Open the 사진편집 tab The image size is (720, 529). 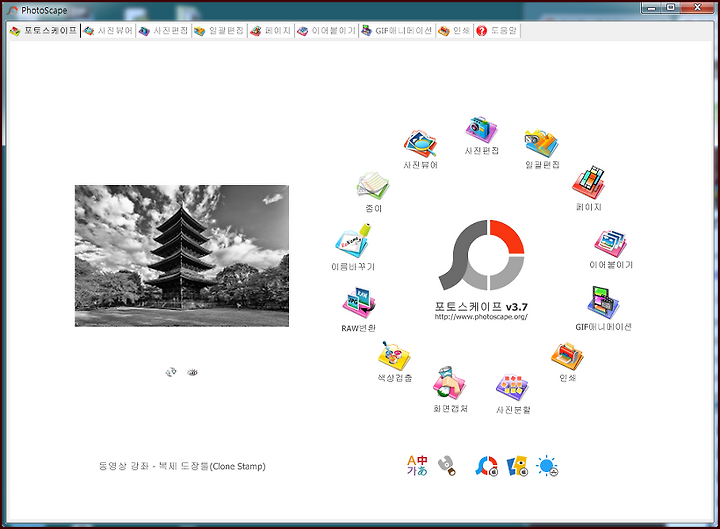(x=163, y=31)
